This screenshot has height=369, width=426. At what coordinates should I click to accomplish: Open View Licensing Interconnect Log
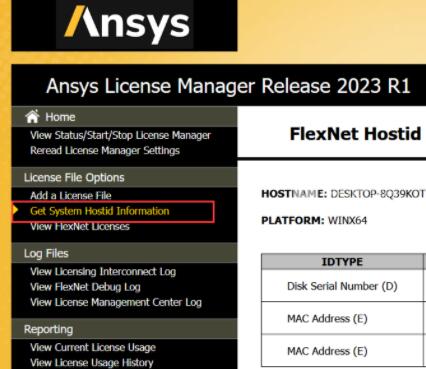pyautogui.click(x=103, y=272)
